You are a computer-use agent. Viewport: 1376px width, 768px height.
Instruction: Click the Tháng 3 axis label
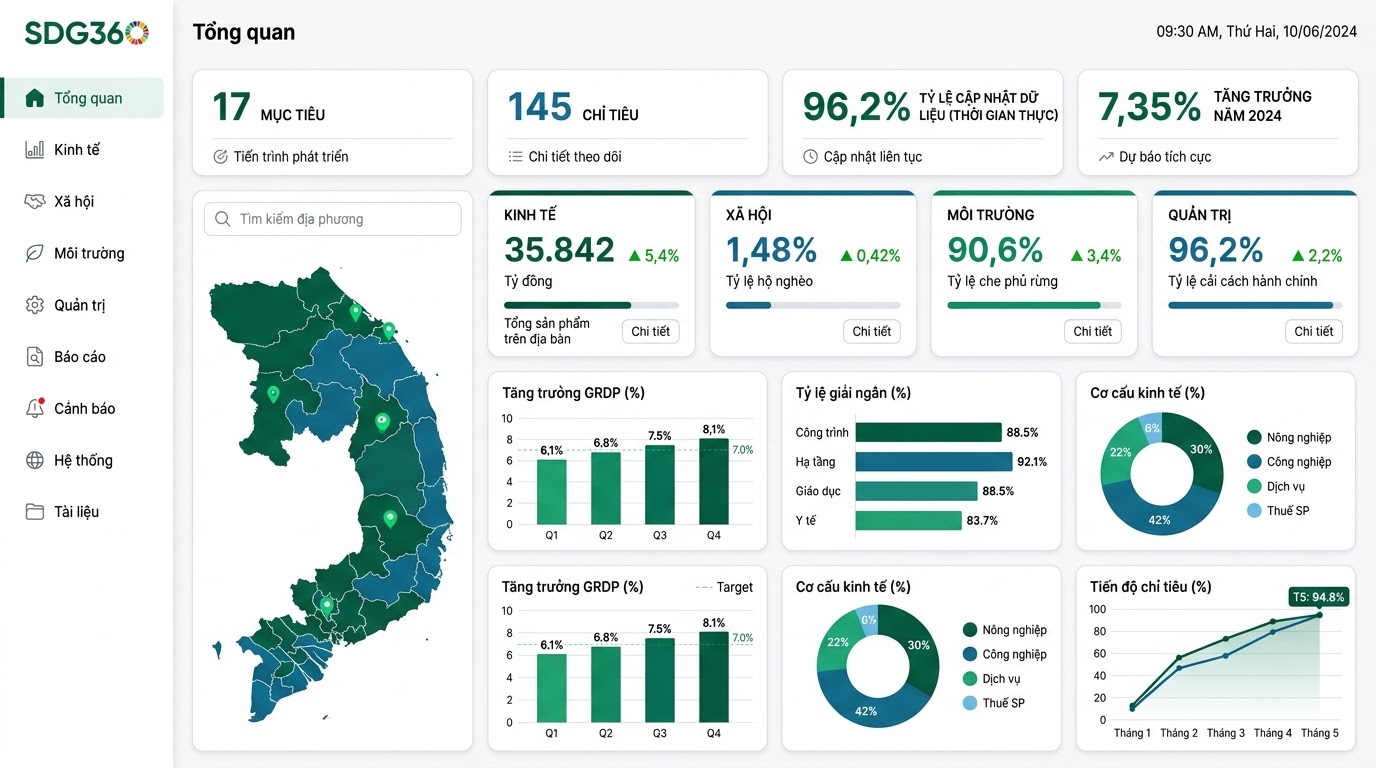[x=1226, y=733]
